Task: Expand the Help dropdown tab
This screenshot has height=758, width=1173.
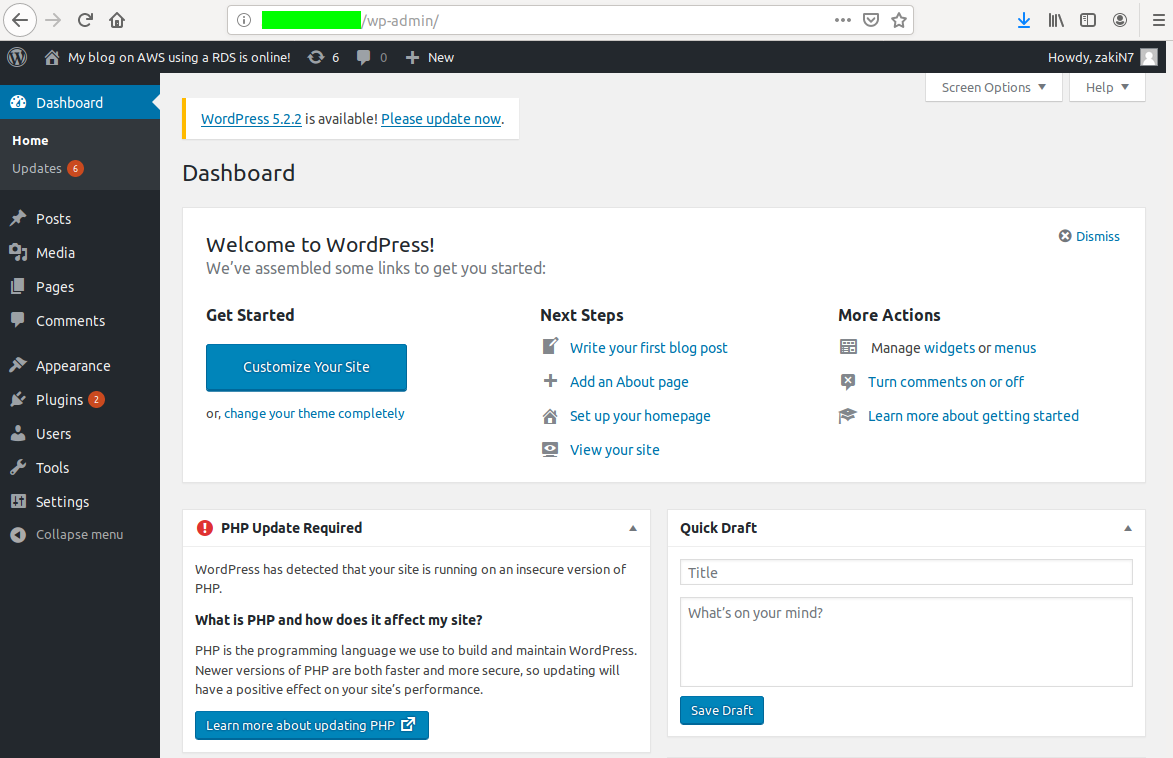Action: coord(1107,88)
